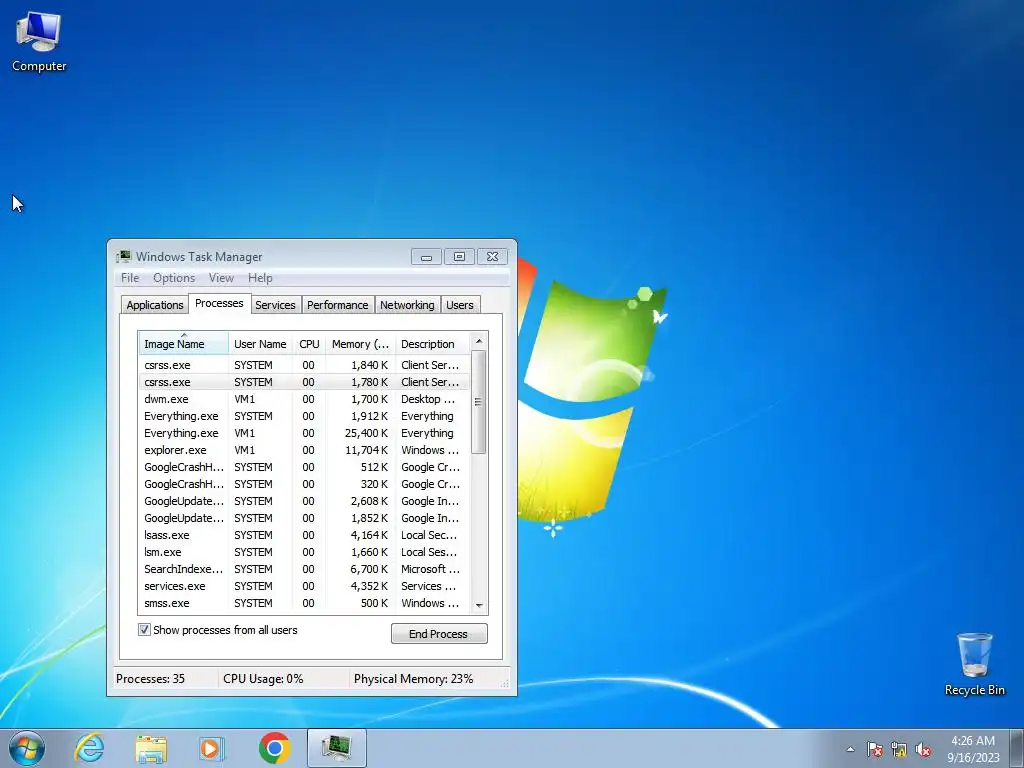Select the lsass.exe process row
The height and width of the screenshot is (768, 1024).
(304, 535)
